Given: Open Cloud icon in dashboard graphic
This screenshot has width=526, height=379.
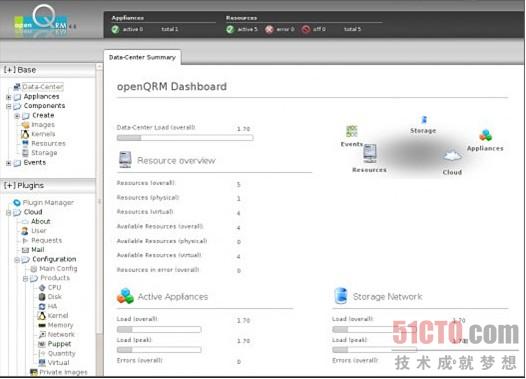Looking at the screenshot, I should (452, 155).
